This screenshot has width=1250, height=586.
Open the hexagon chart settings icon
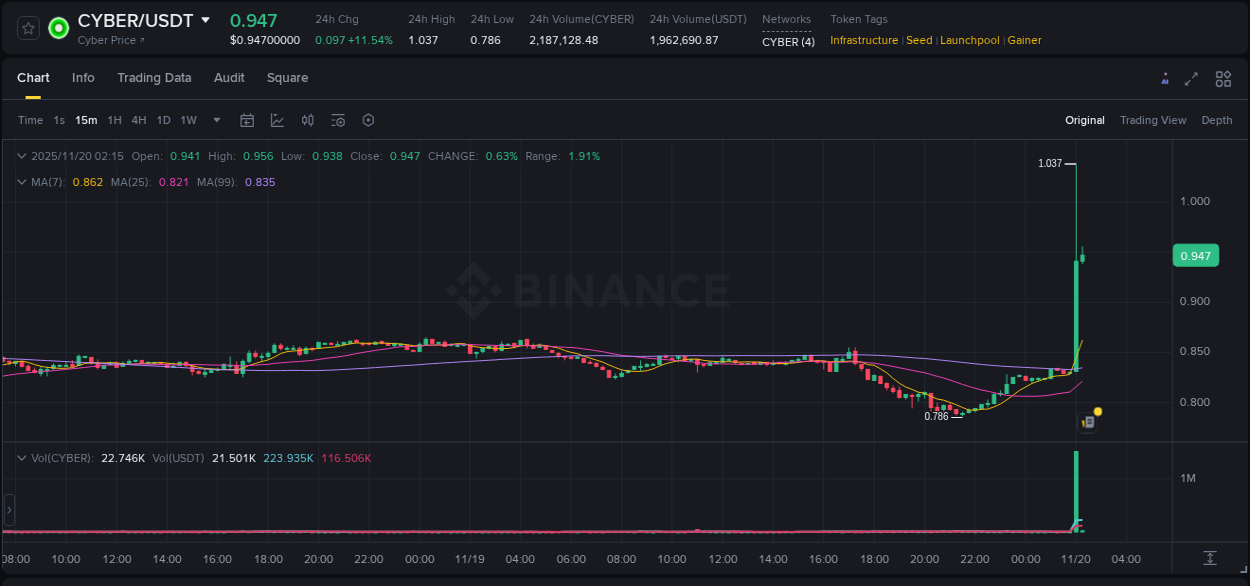pos(368,120)
